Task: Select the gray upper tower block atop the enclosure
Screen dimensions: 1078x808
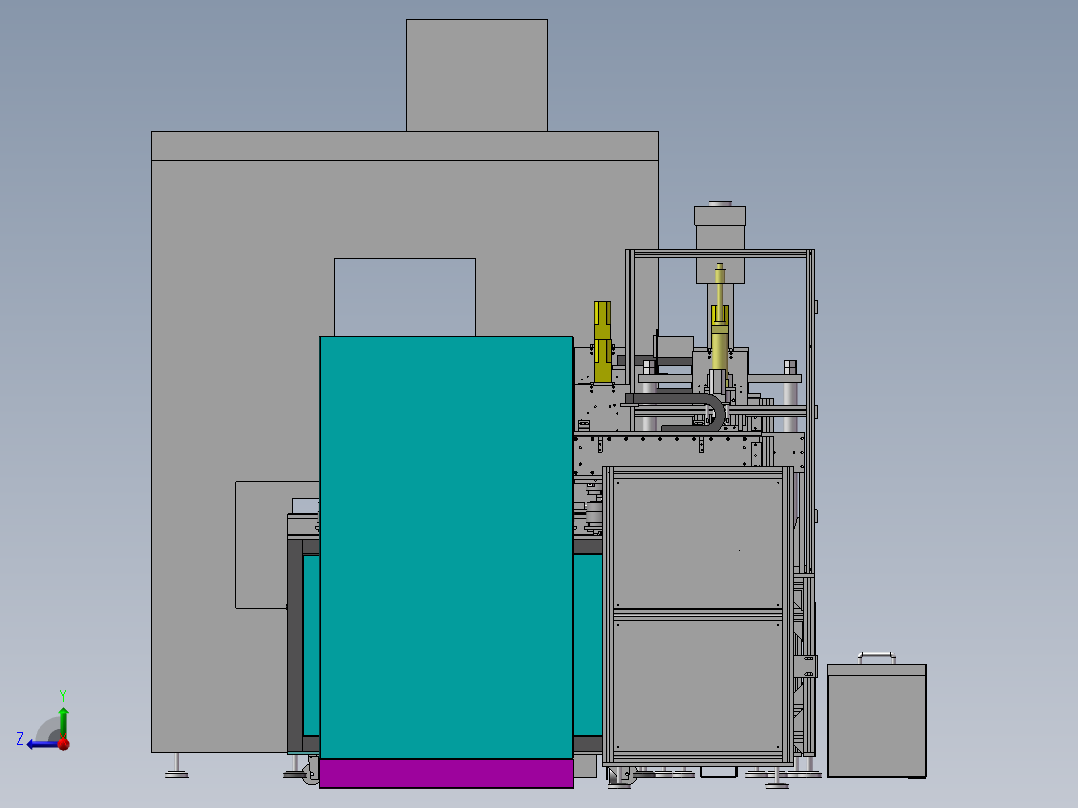Action: [x=476, y=75]
